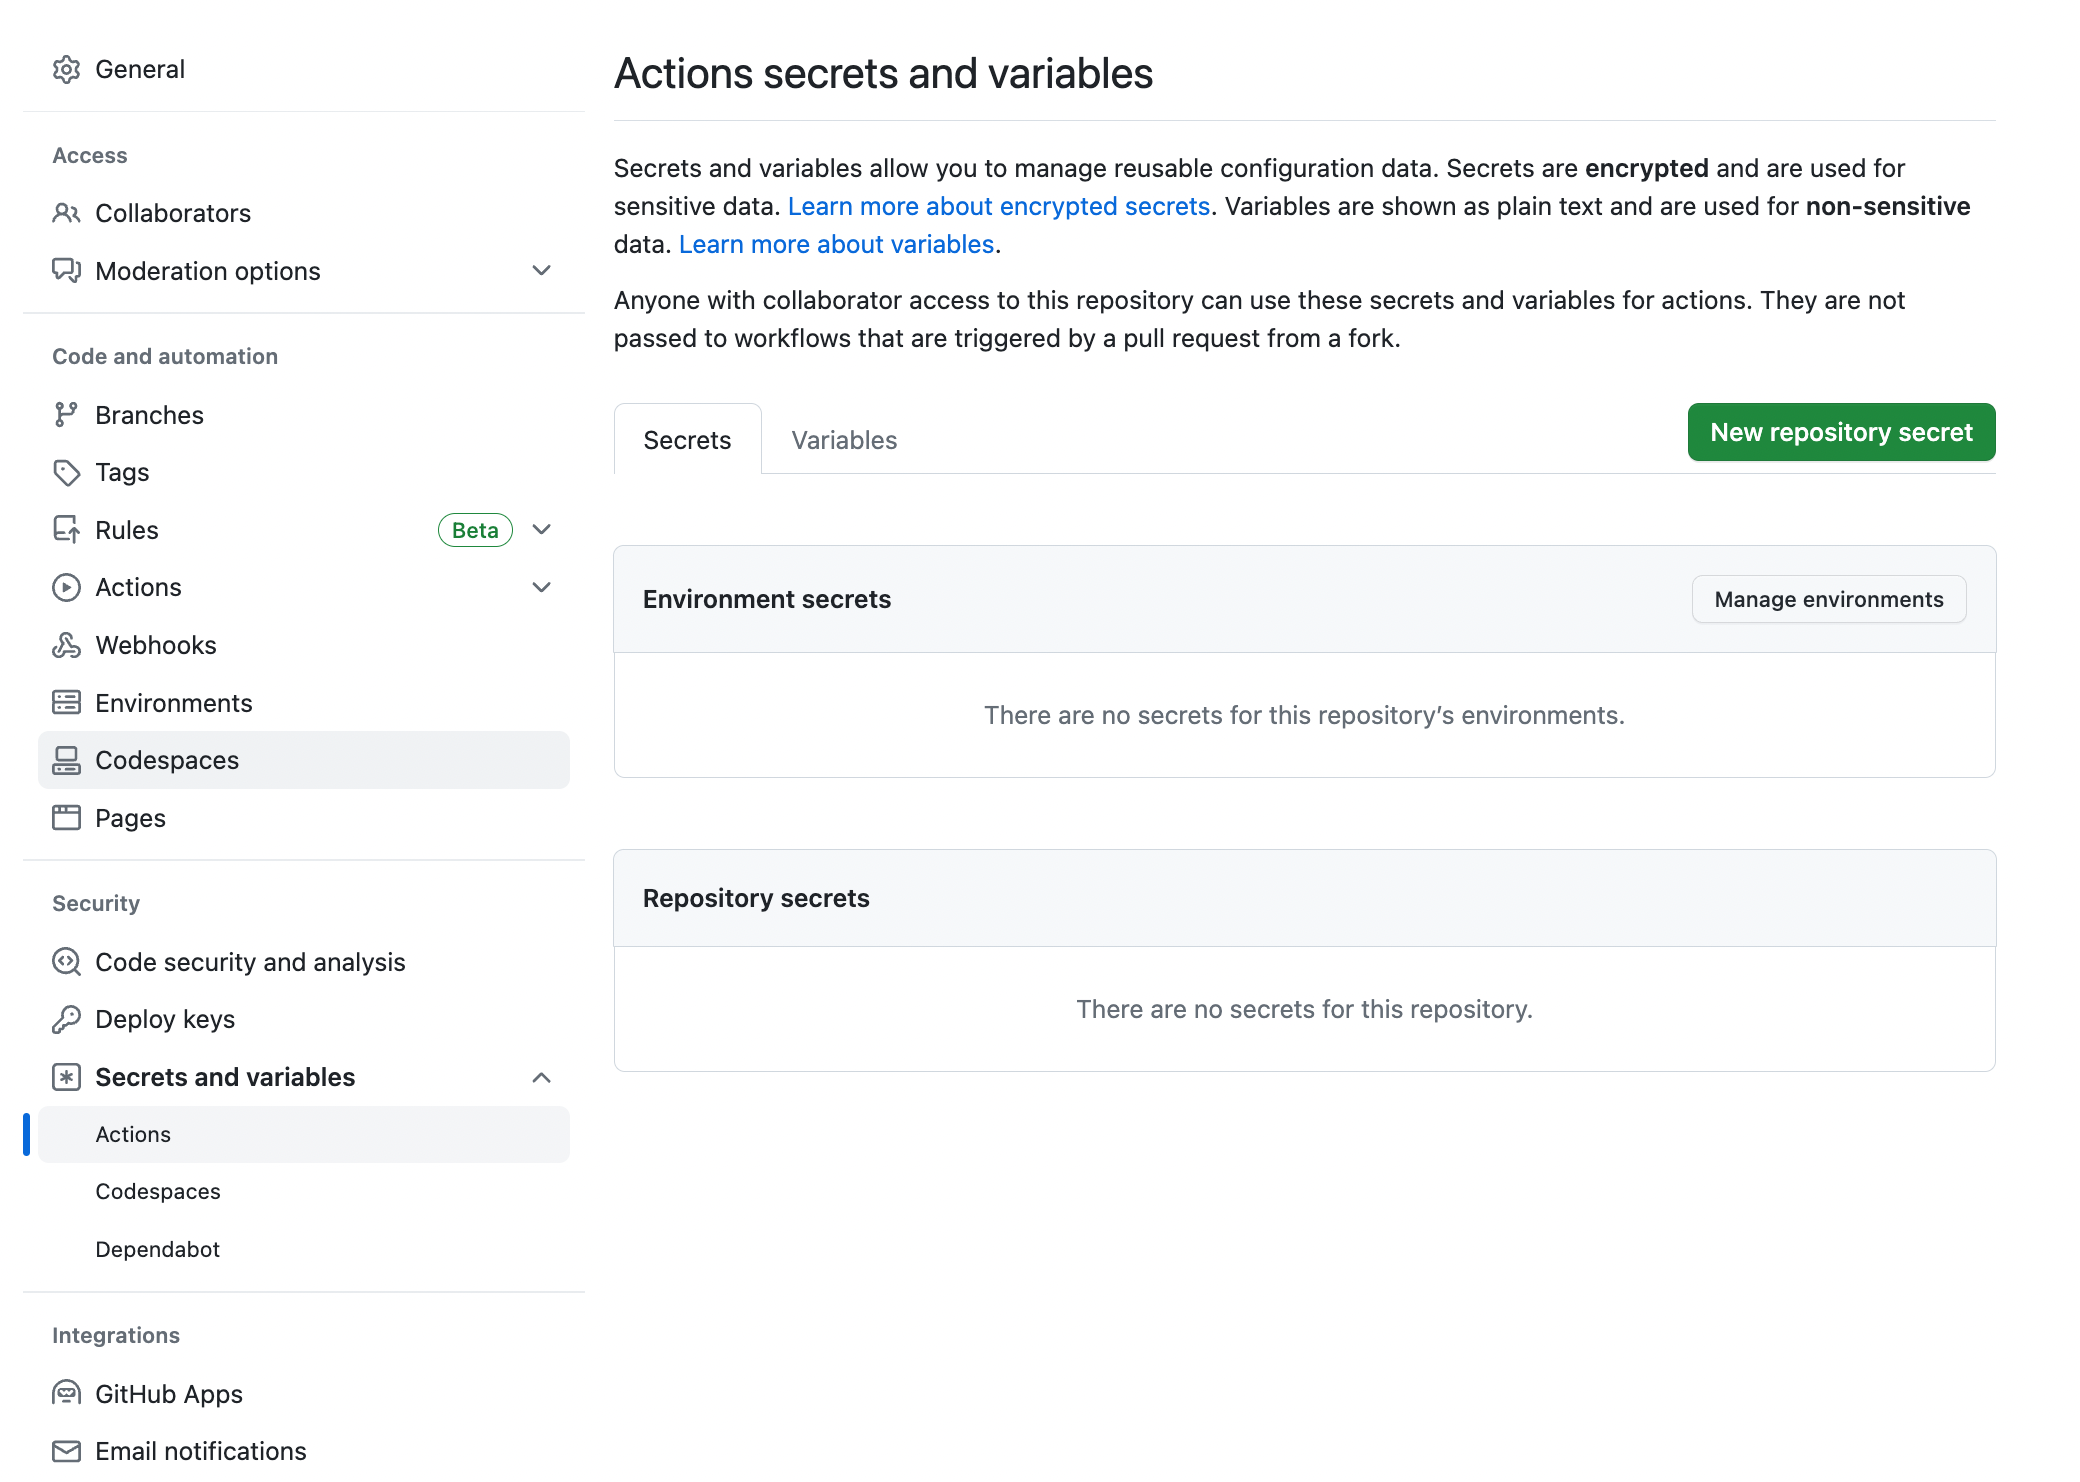This screenshot has height=1482, width=2080.
Task: Click the New repository secret button
Action: click(x=1841, y=432)
